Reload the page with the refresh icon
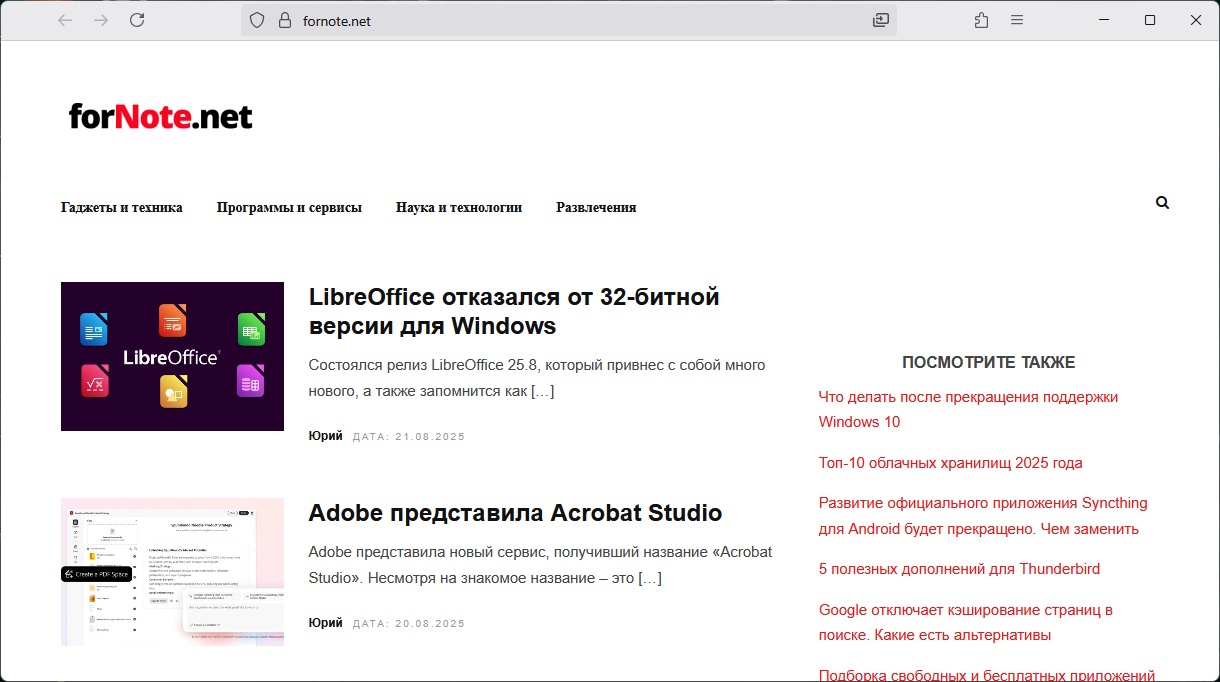1220x682 pixels. (x=138, y=20)
